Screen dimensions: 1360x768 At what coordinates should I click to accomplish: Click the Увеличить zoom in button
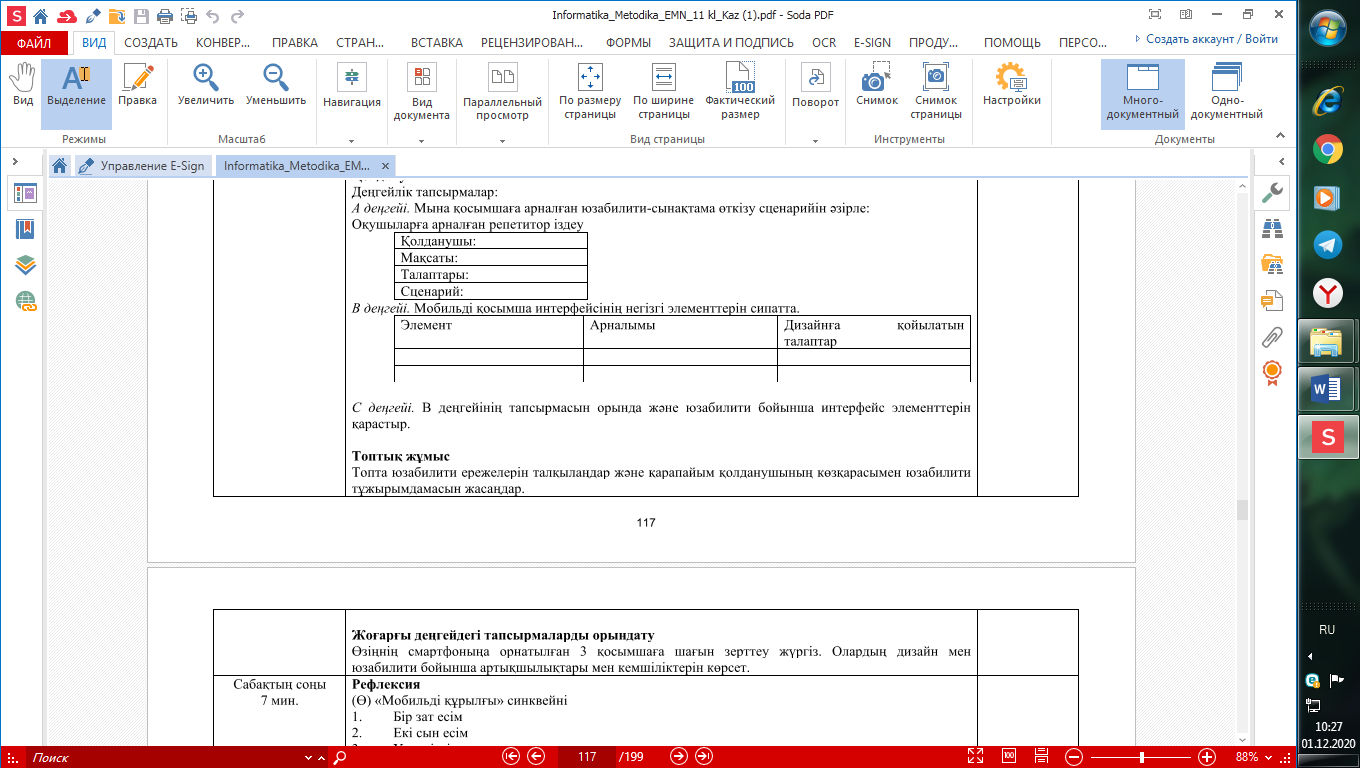click(x=206, y=85)
